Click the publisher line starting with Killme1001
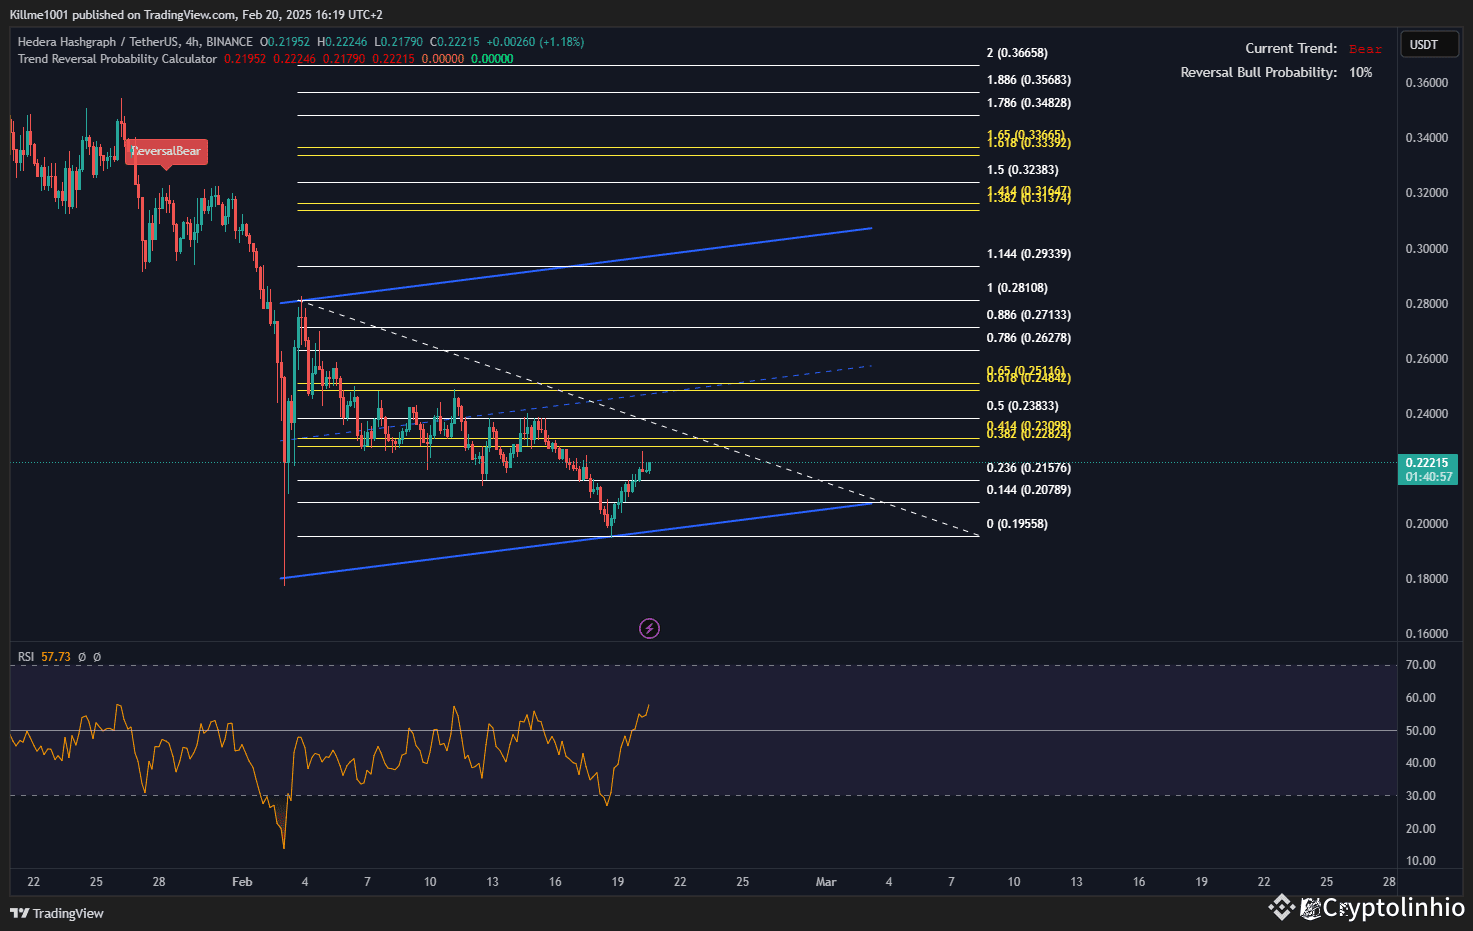The width and height of the screenshot is (1473, 931). [196, 15]
